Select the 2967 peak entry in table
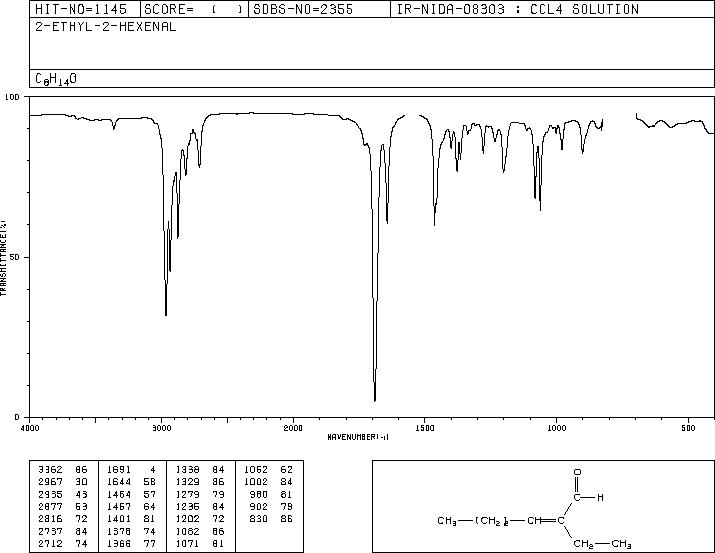The image size is (715, 553). click(x=63, y=482)
